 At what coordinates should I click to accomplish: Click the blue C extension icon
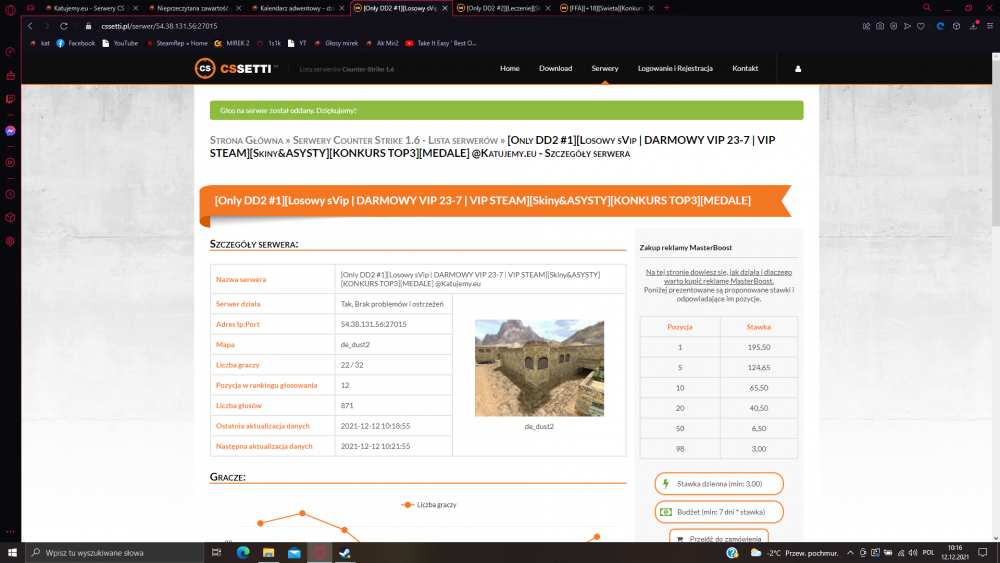coord(940,26)
